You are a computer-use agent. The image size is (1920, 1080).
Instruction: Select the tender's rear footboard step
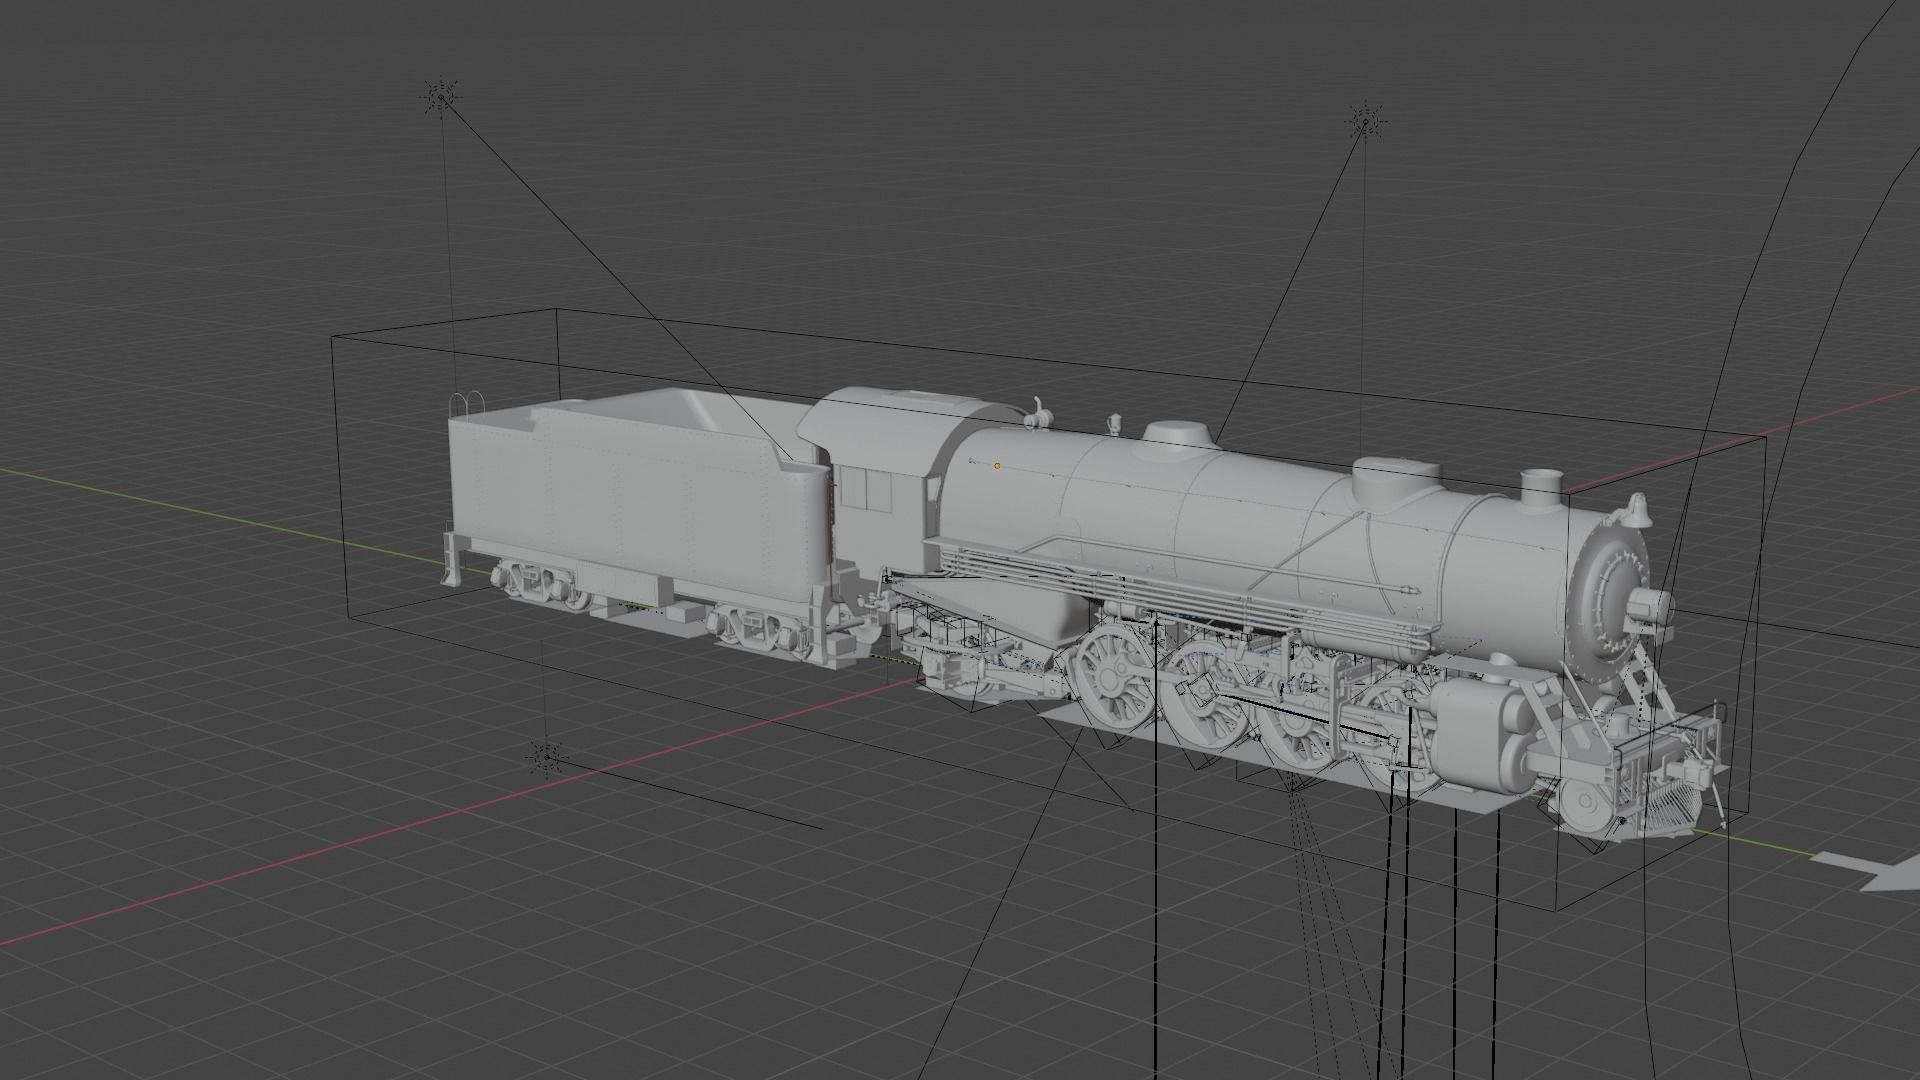click(452, 558)
